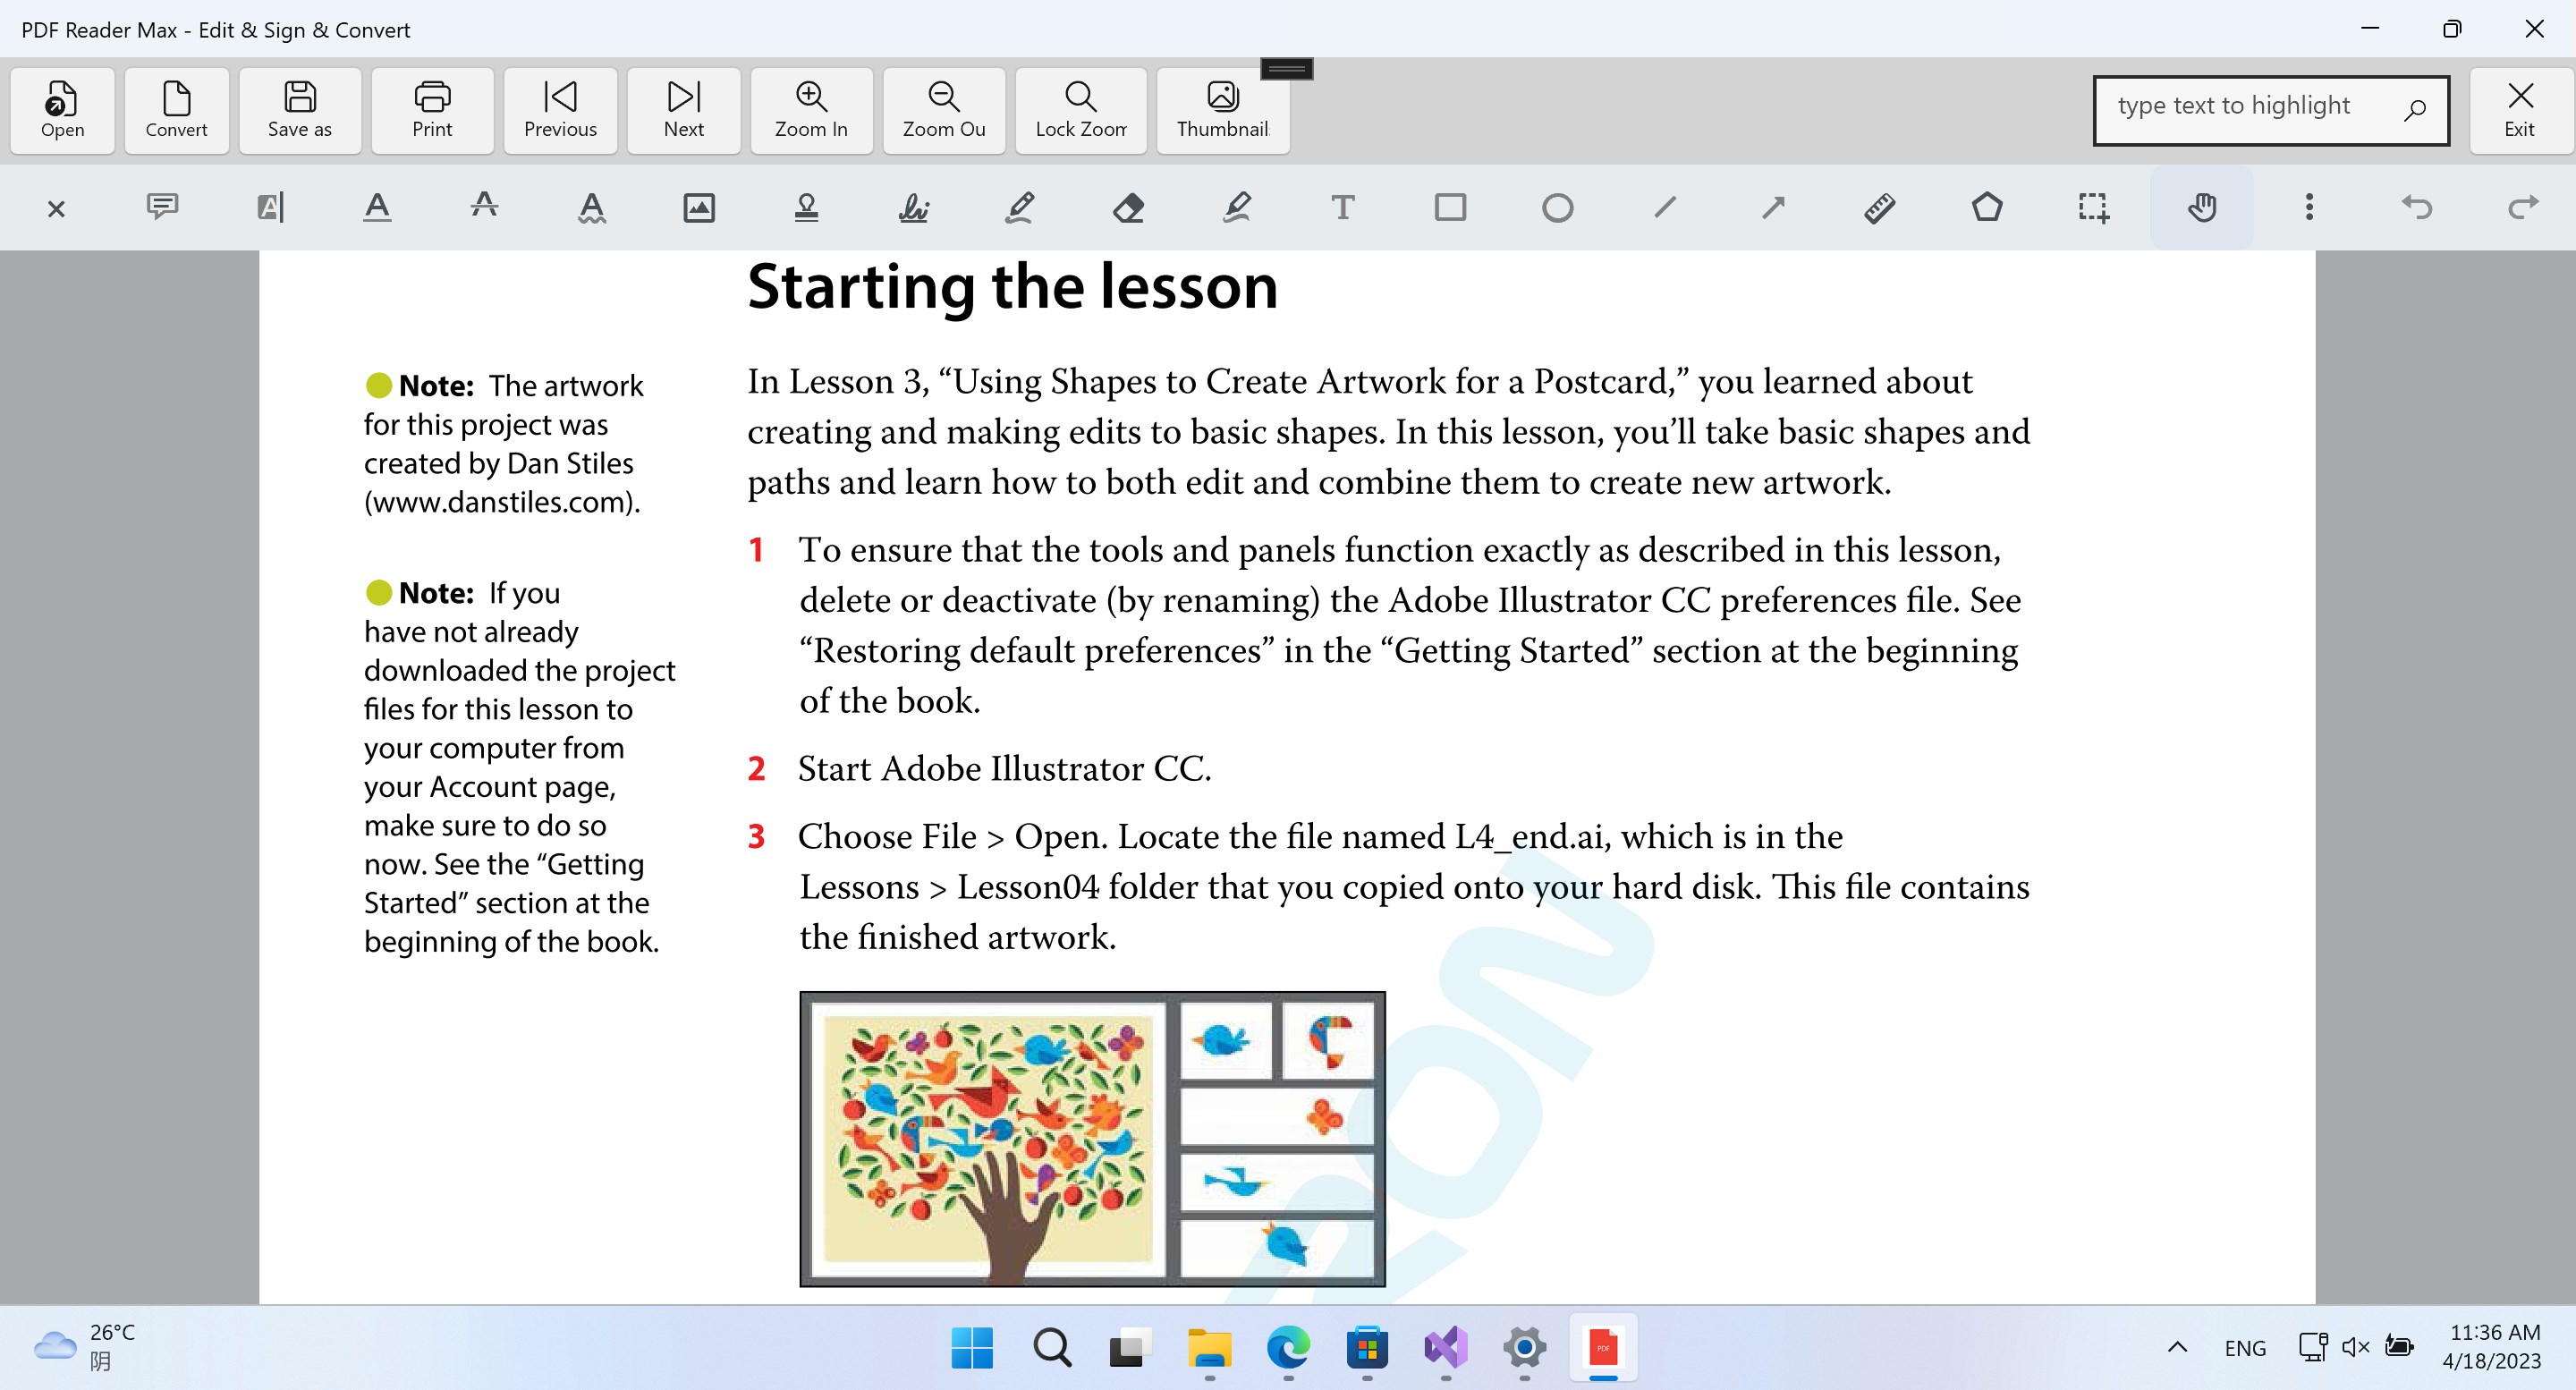
Task: Select the eraser tool
Action: (x=1128, y=208)
